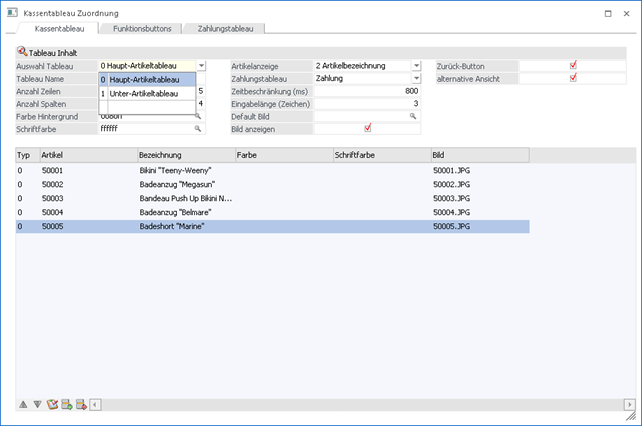Select the Bikini "Teeny-Weeny" row

(x=180, y=171)
